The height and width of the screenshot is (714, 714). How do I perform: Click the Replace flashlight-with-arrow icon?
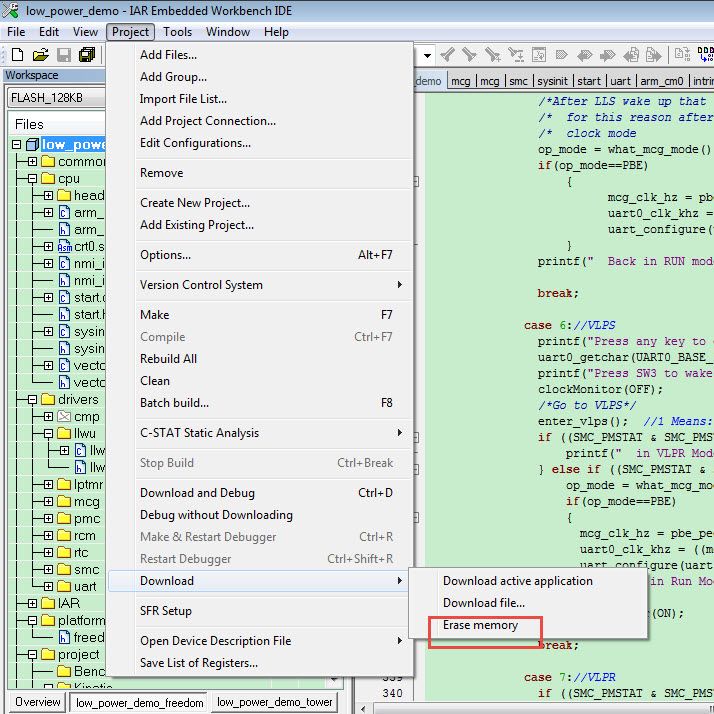click(x=515, y=55)
